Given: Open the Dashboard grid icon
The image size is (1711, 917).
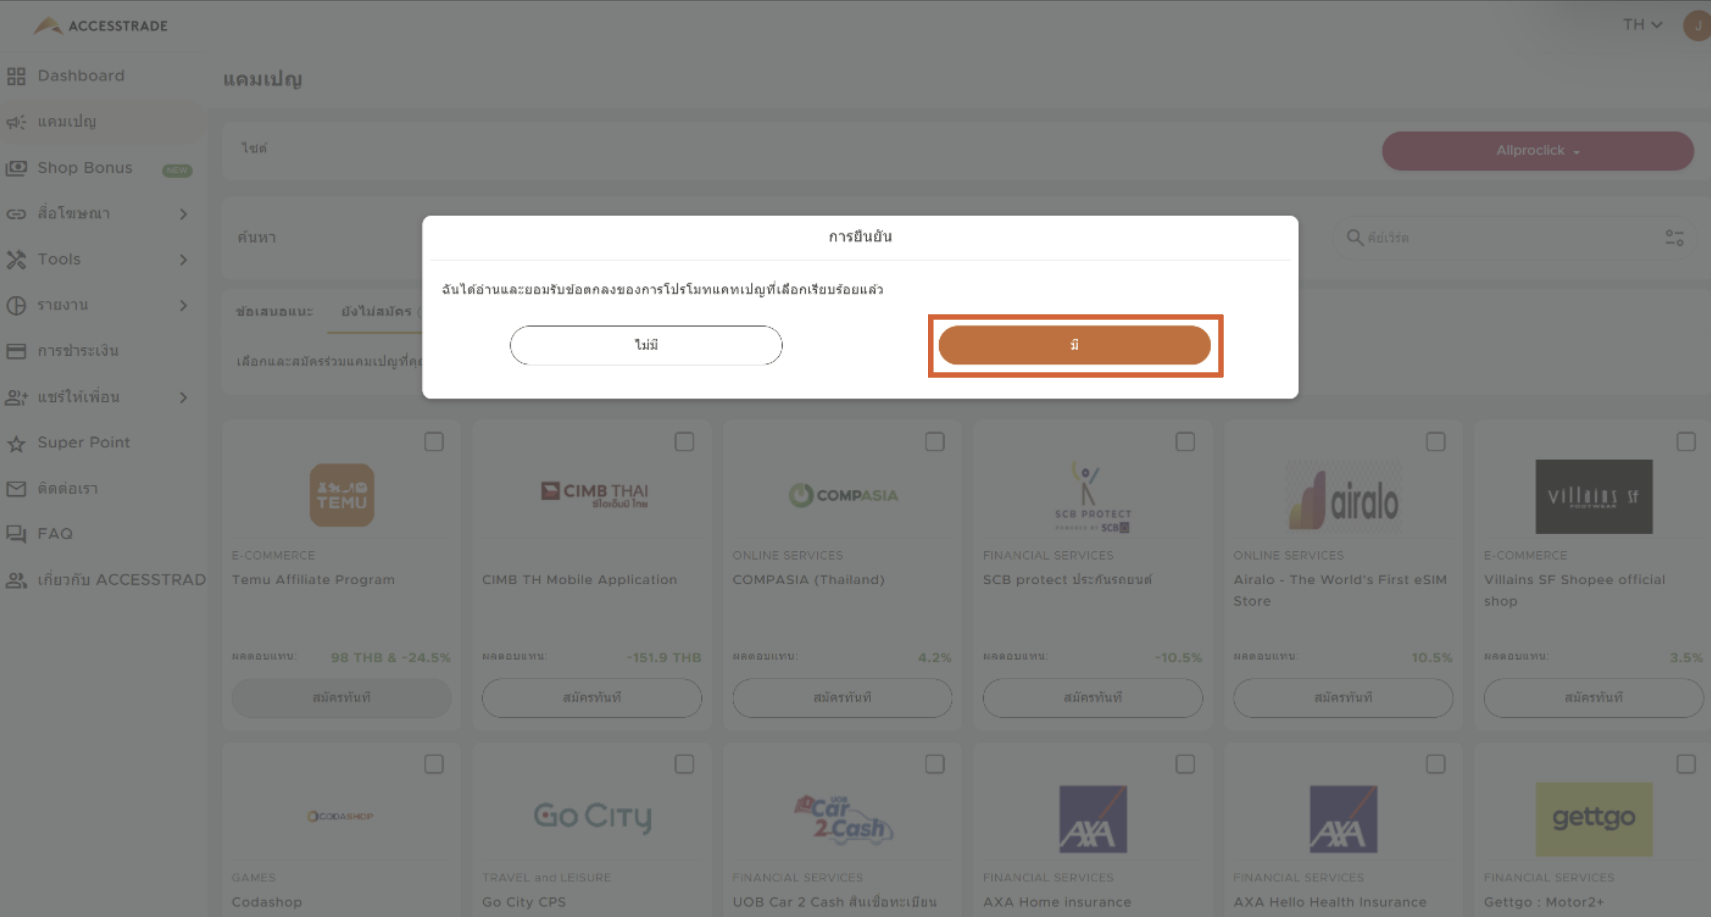Looking at the screenshot, I should (x=16, y=76).
